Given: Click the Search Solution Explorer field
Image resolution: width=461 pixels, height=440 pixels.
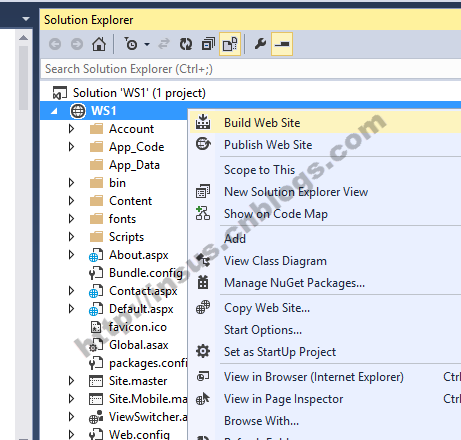Looking at the screenshot, I should pyautogui.click(x=251, y=69).
